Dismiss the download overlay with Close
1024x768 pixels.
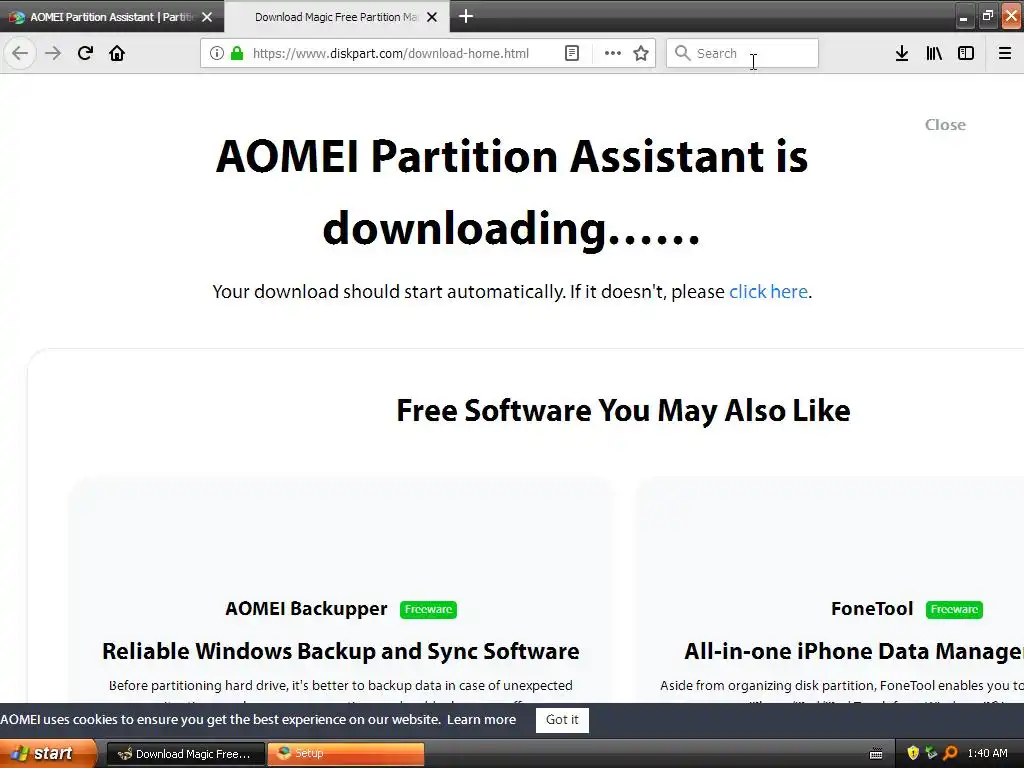tap(945, 125)
